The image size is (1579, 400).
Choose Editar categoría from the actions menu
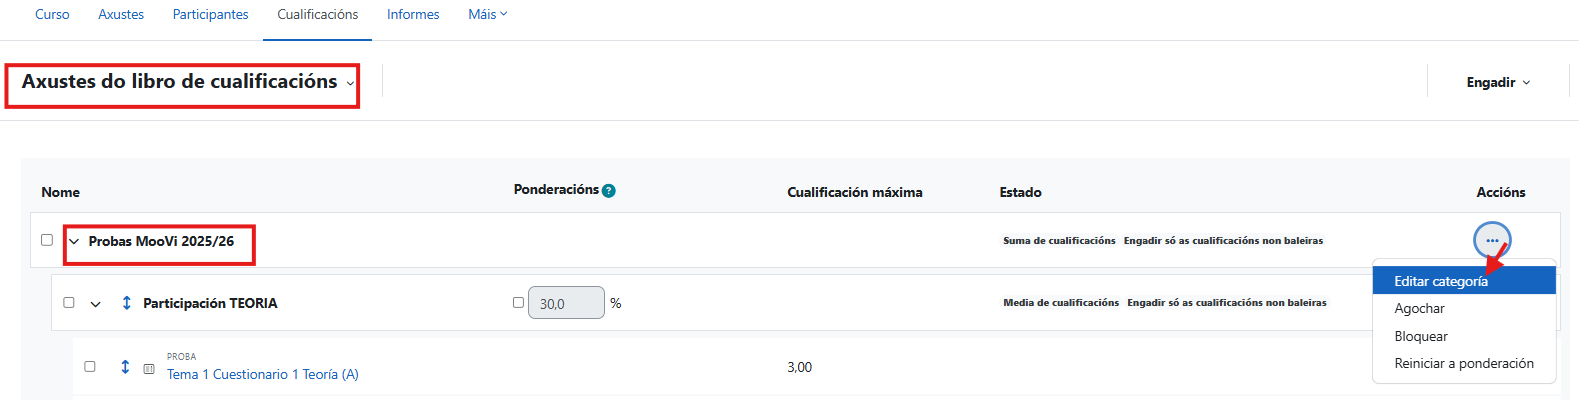[x=1441, y=281]
